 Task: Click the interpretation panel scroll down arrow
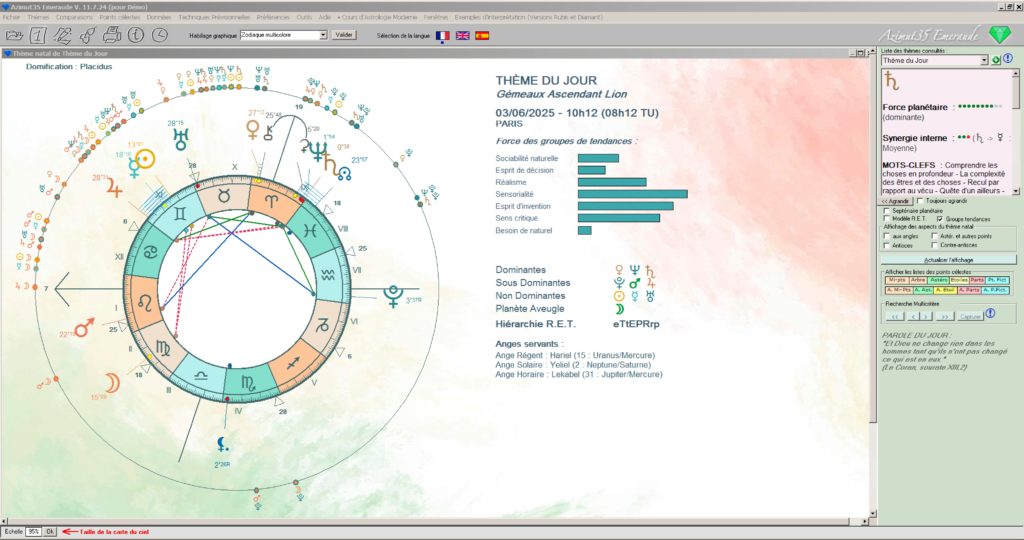point(1016,192)
